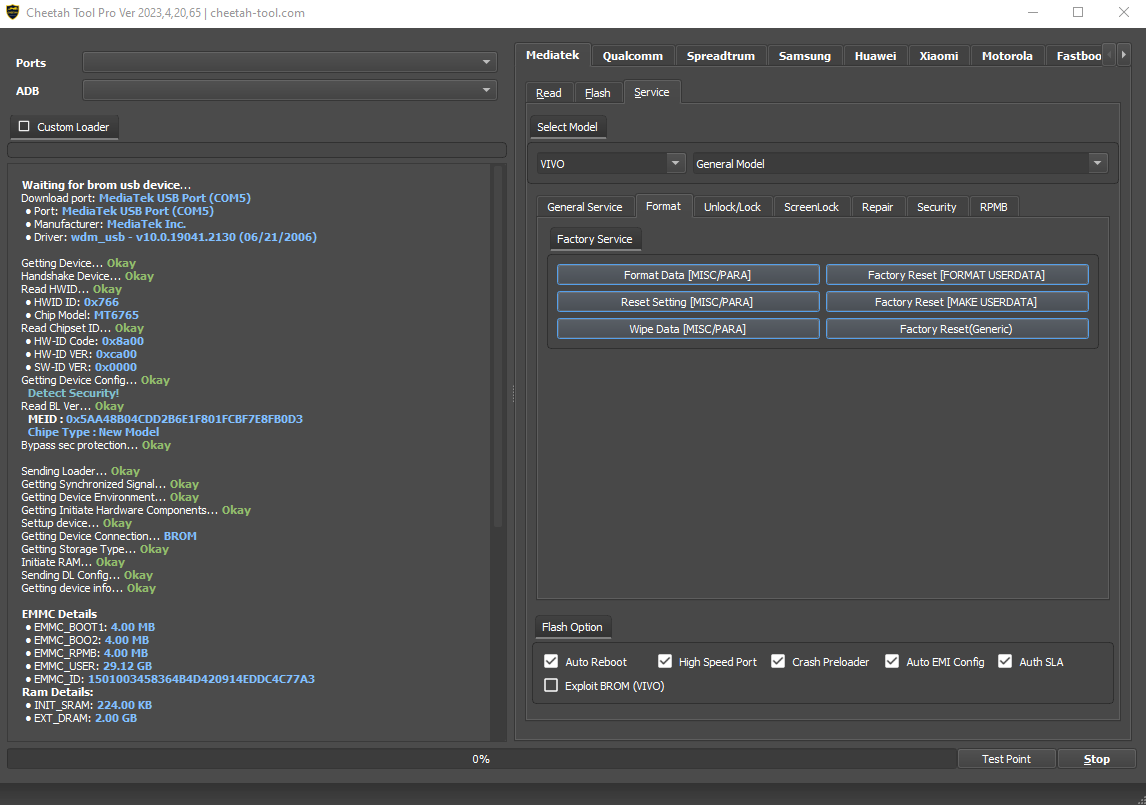Image resolution: width=1146 pixels, height=805 pixels.
Task: Open the Security tab
Action: (x=936, y=207)
